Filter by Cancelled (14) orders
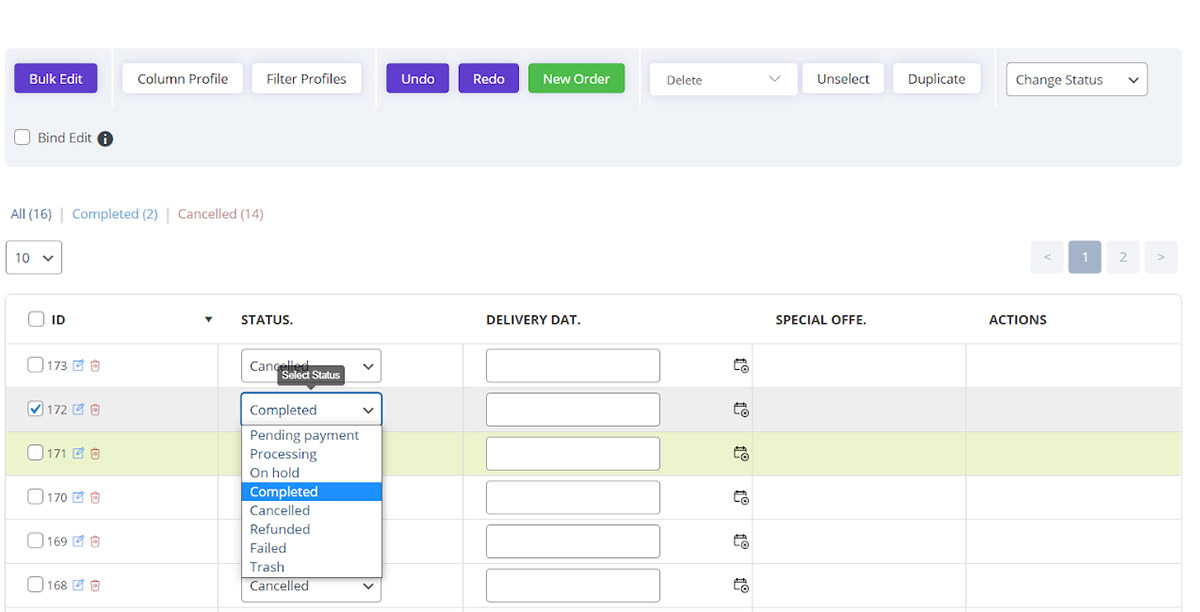This screenshot has height=612, width=1200. [221, 214]
